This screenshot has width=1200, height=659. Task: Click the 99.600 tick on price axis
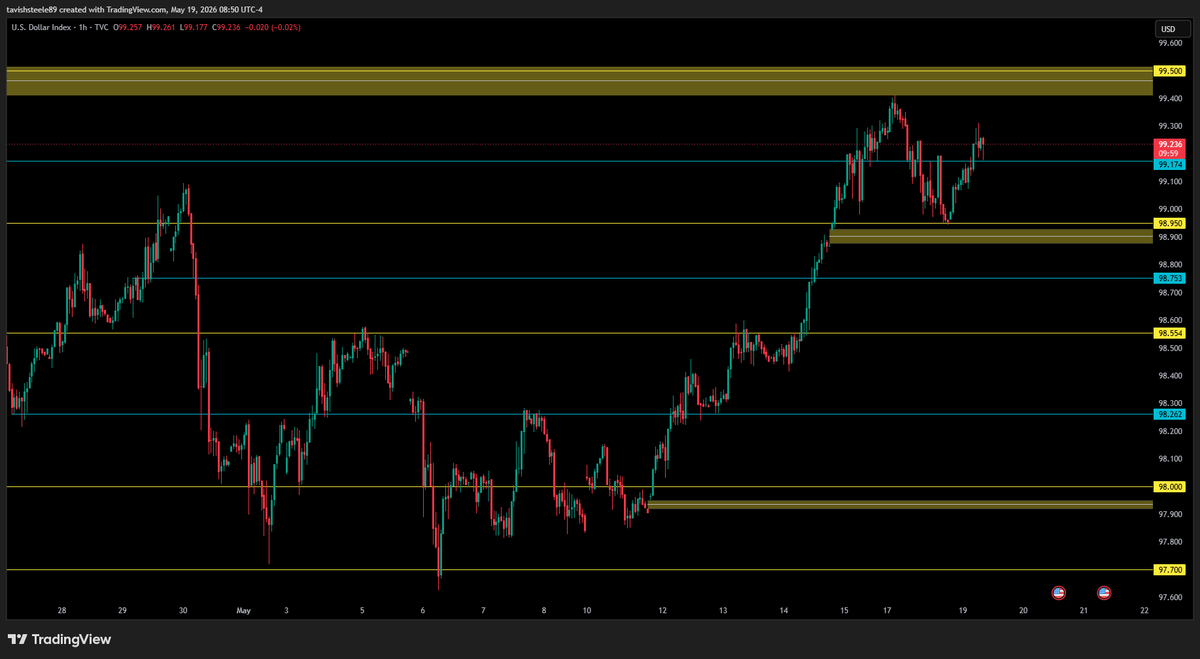click(x=1168, y=43)
